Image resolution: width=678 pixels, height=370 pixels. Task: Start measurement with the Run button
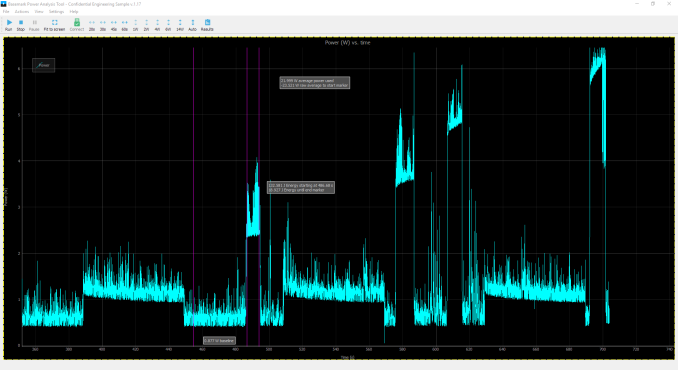pyautogui.click(x=9, y=25)
